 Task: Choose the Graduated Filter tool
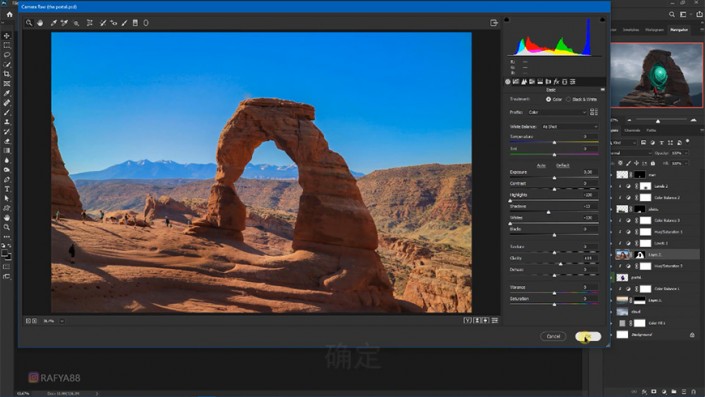pyautogui.click(x=135, y=23)
